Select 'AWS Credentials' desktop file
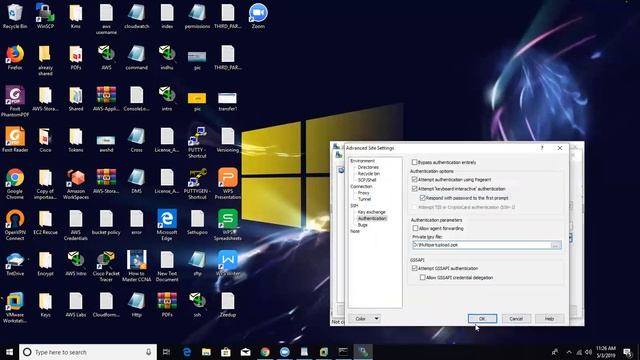The width and height of the screenshot is (640, 360). pyautogui.click(x=76, y=225)
